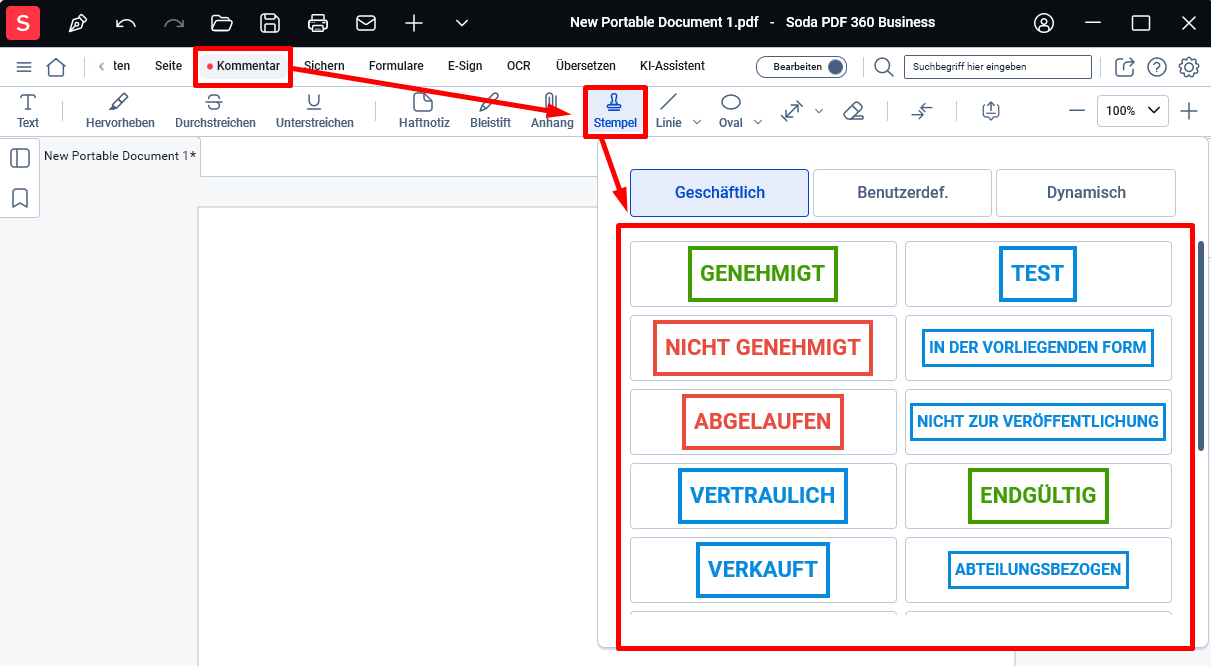Select the Oval shape tool

[x=731, y=110]
